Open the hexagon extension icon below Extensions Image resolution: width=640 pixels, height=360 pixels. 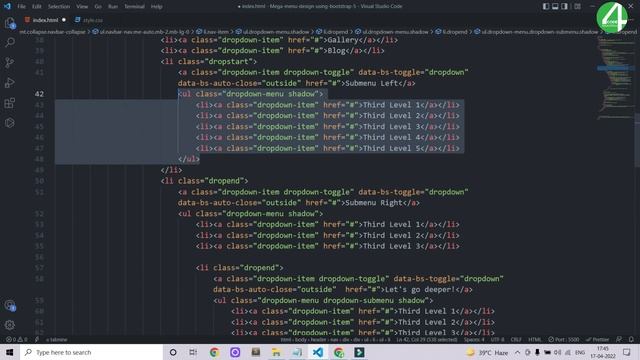pos(10,122)
